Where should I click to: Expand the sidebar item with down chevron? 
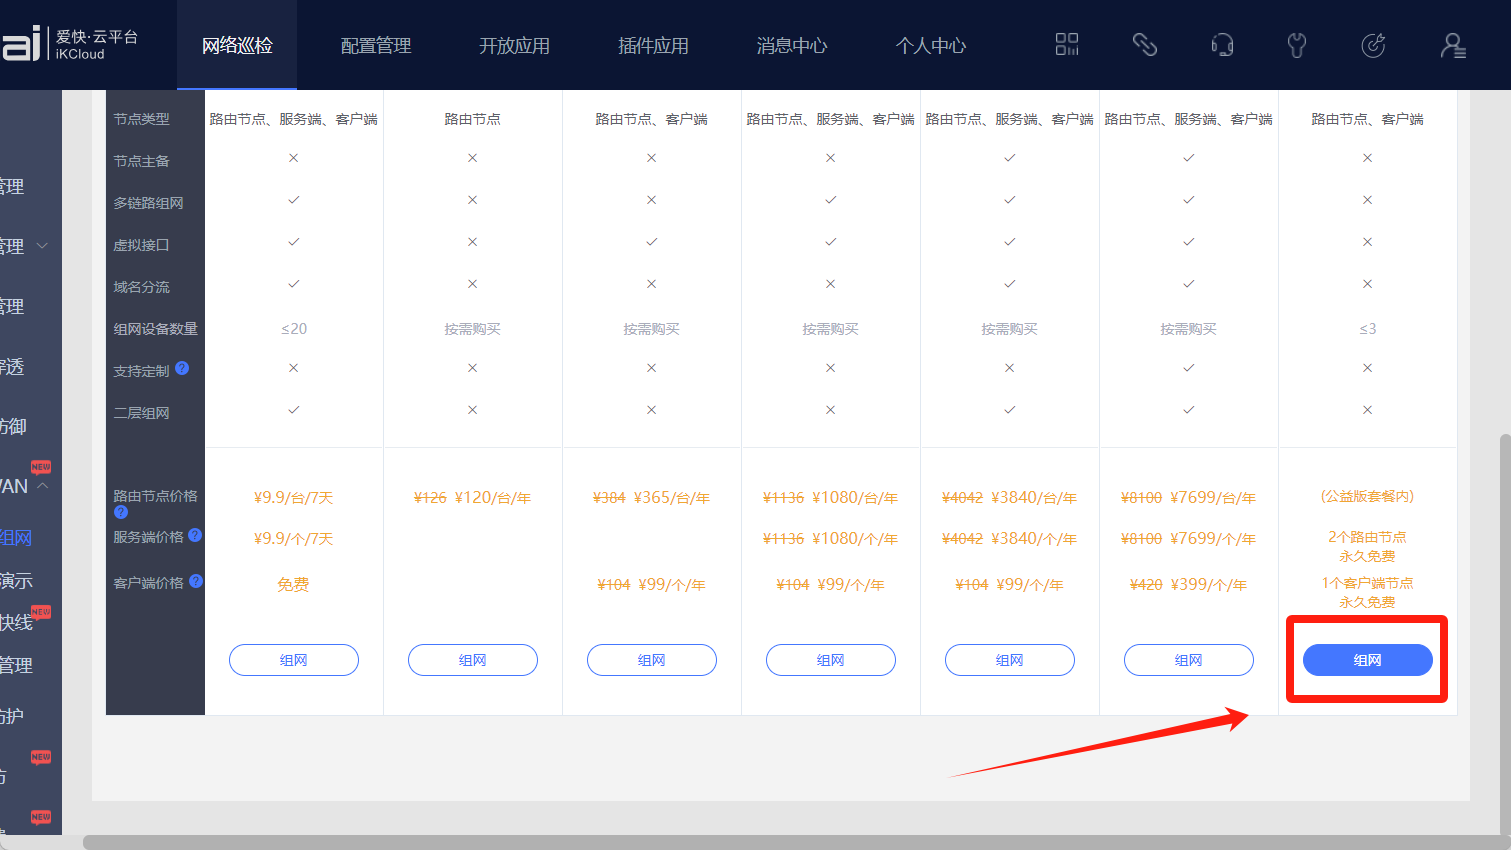[42, 246]
